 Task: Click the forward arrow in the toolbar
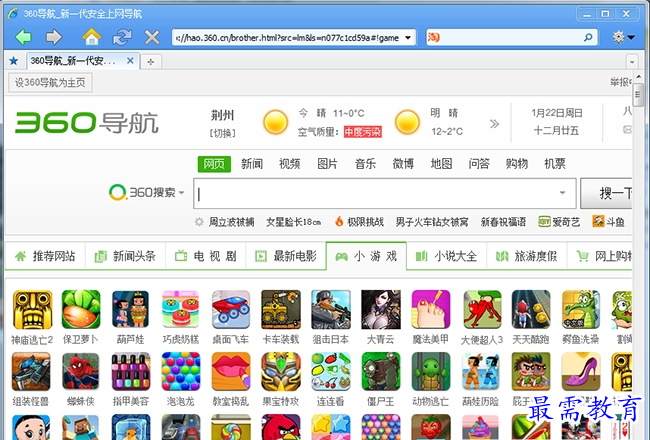coord(53,37)
